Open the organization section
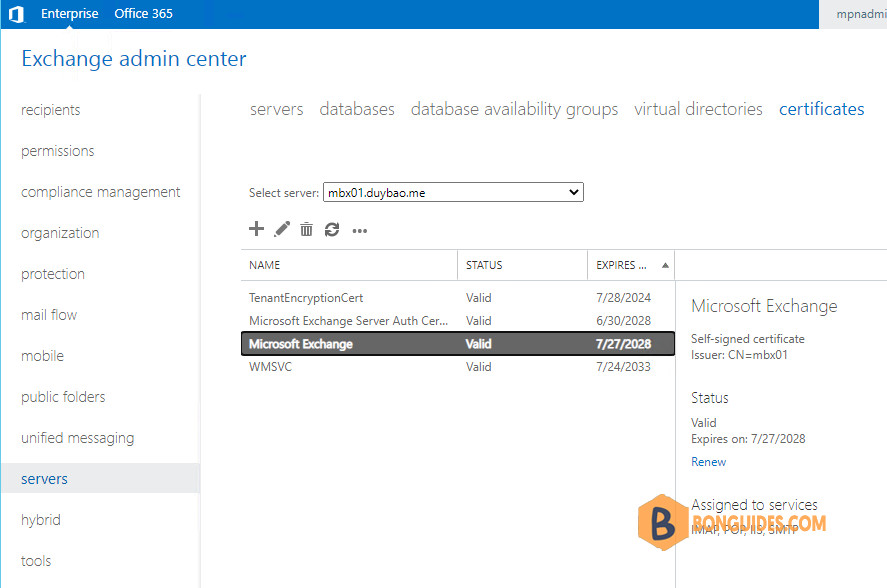Viewport: 887px width, 588px height. pyautogui.click(x=60, y=233)
